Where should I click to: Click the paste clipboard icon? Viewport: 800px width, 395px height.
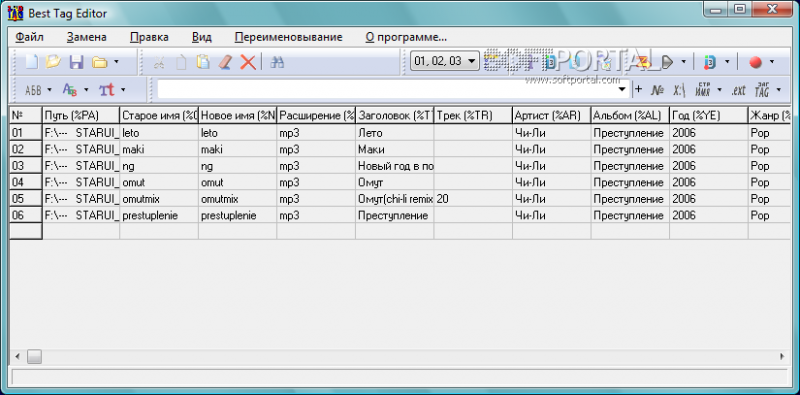pos(203,62)
